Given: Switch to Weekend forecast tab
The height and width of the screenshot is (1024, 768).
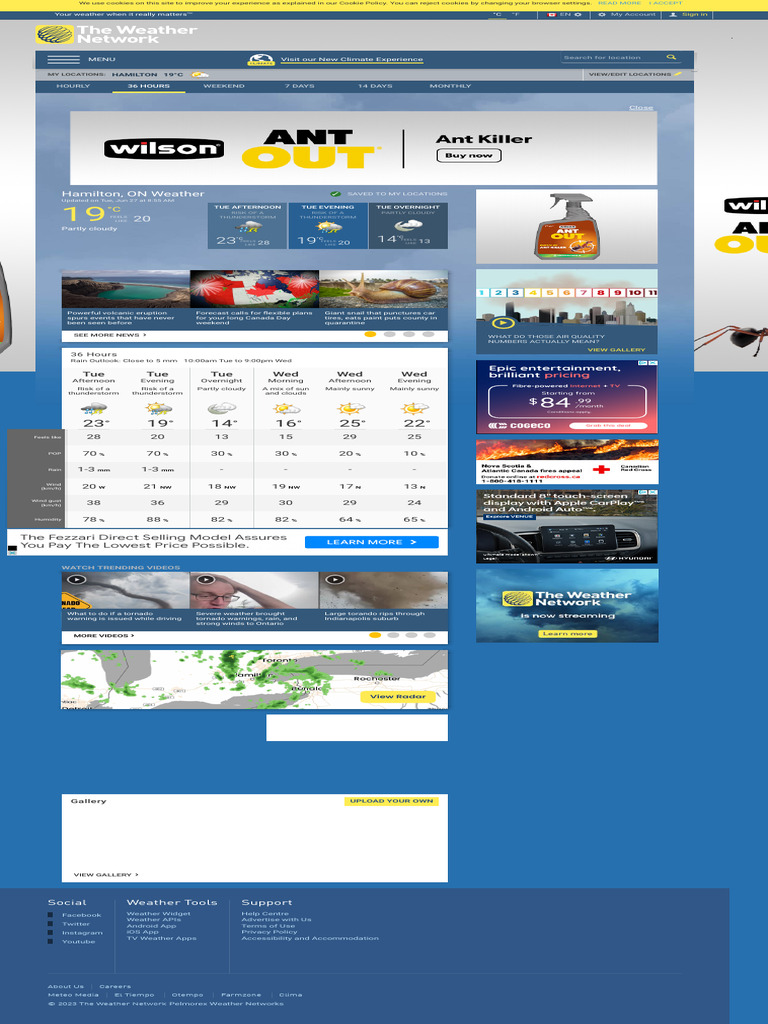Looking at the screenshot, I should 224,86.
